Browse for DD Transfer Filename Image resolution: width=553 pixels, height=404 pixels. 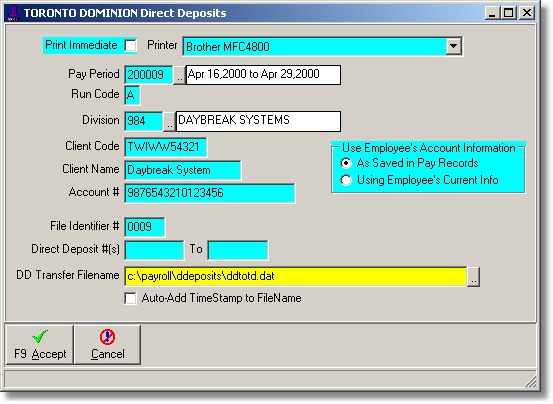[473, 277]
